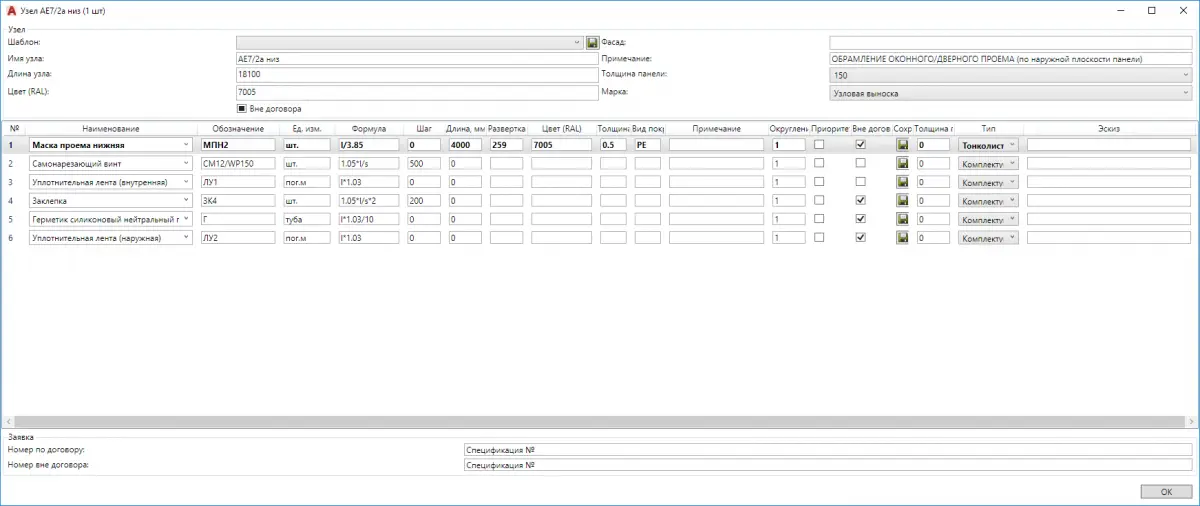
Task: Click the Длина cell with value 4000
Action: pyautogui.click(x=465, y=145)
